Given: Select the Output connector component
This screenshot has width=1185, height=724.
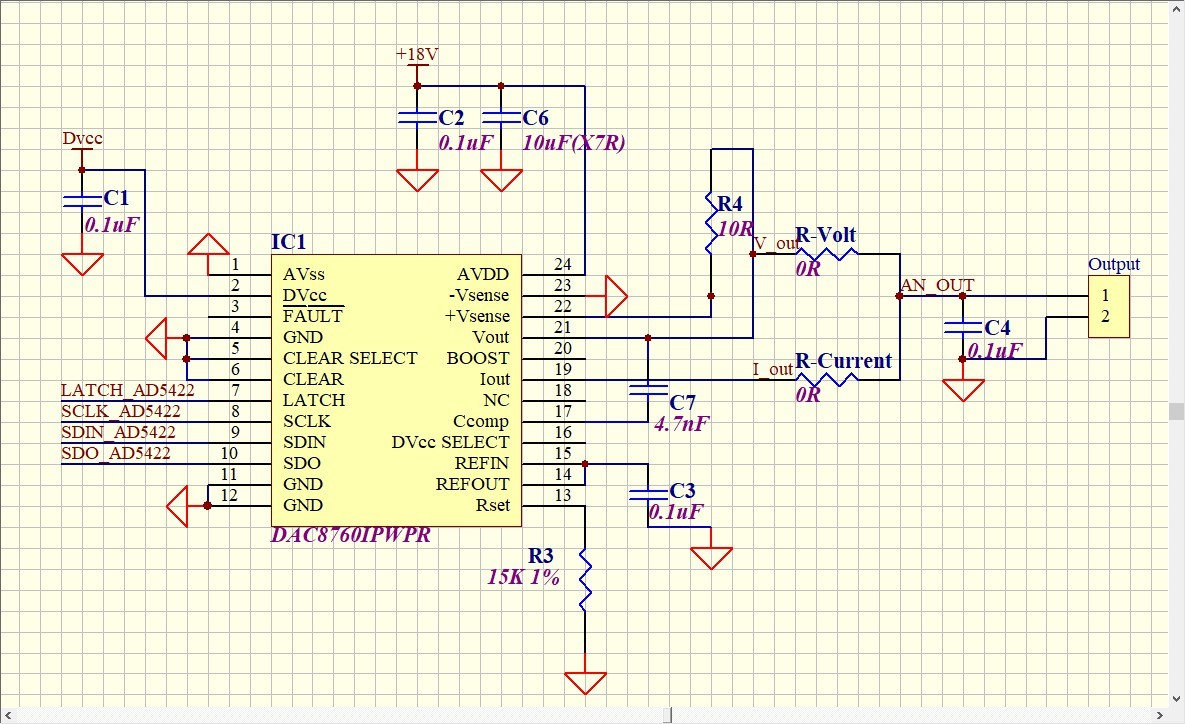Looking at the screenshot, I should click(1109, 306).
